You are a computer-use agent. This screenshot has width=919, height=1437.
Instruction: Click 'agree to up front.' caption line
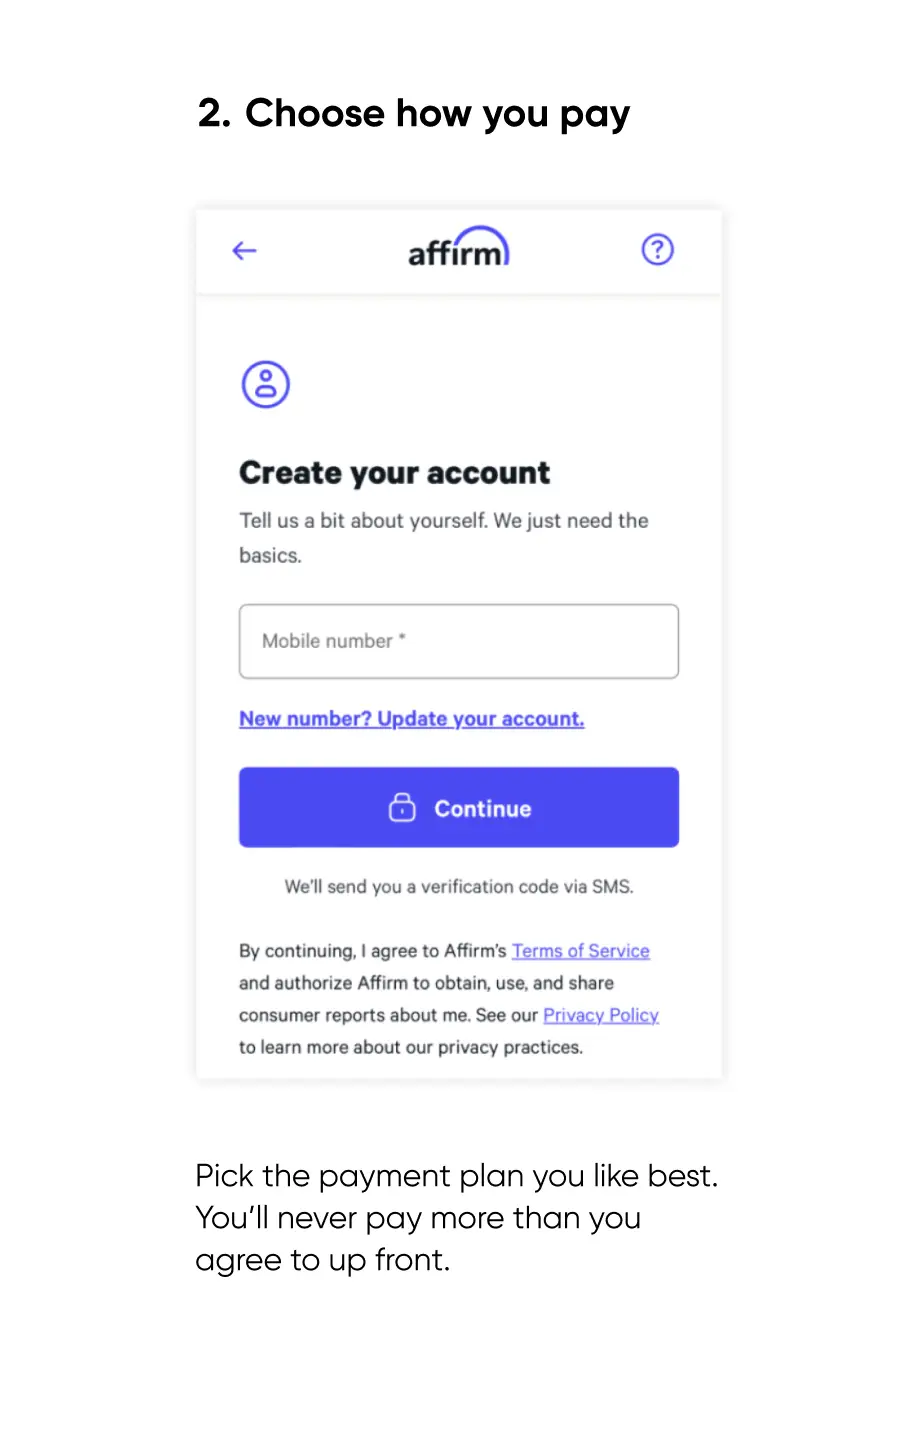pyautogui.click(x=322, y=1260)
